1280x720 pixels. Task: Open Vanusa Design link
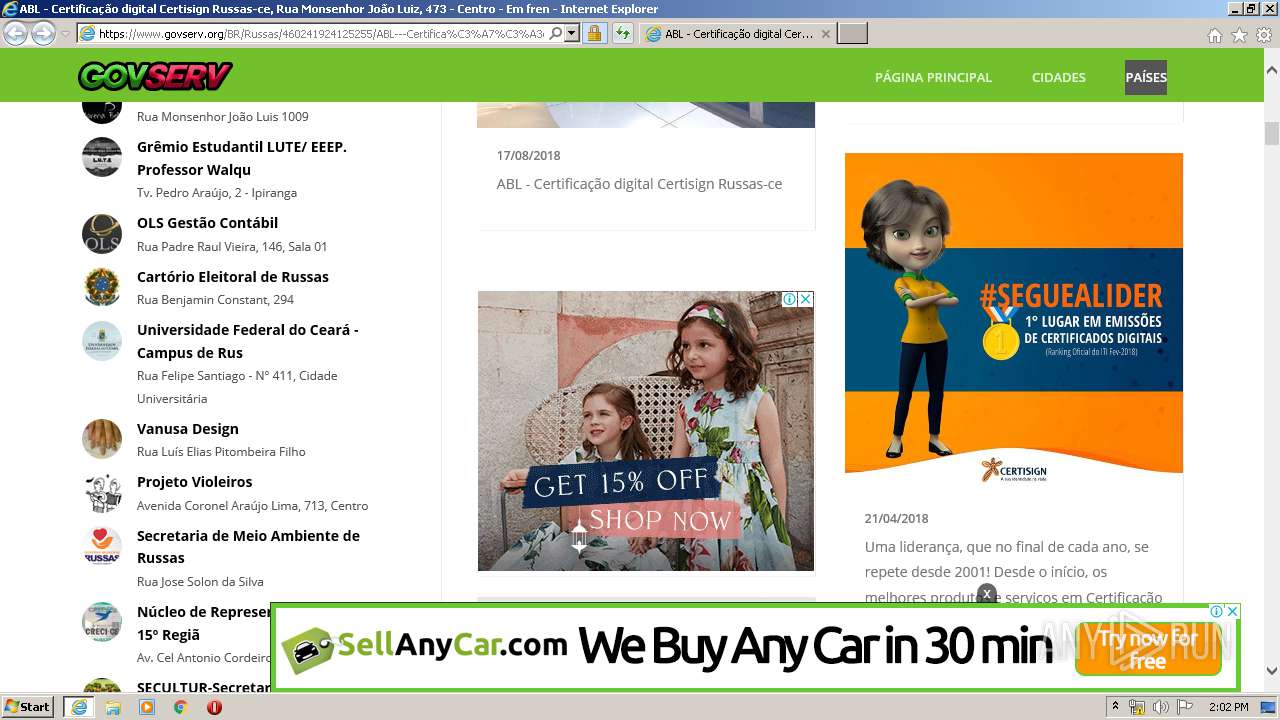[188, 429]
